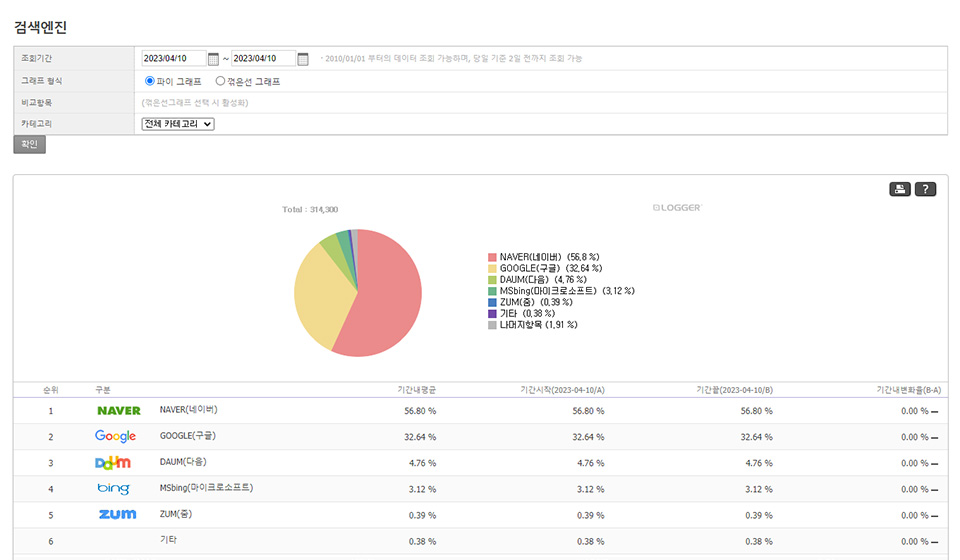Screen dimensions: 960x560
Task: Edit the start date field 2023/04/10
Action: tap(173, 58)
